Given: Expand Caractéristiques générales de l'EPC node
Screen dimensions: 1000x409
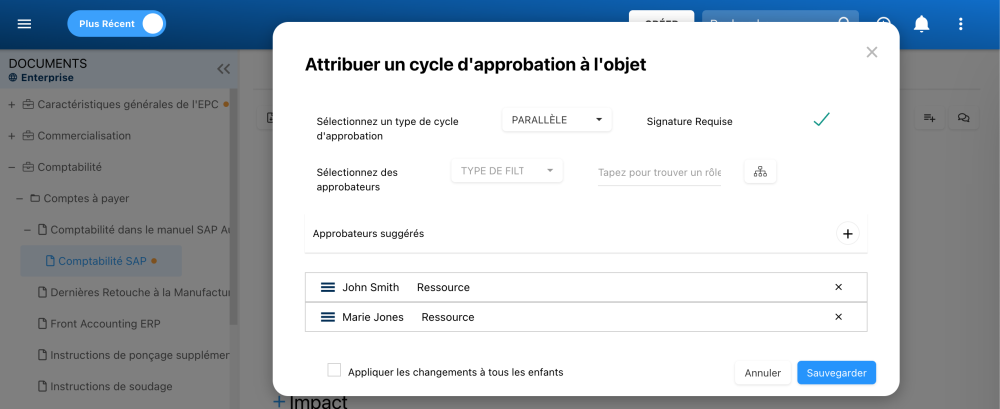Looking at the screenshot, I should (11, 105).
